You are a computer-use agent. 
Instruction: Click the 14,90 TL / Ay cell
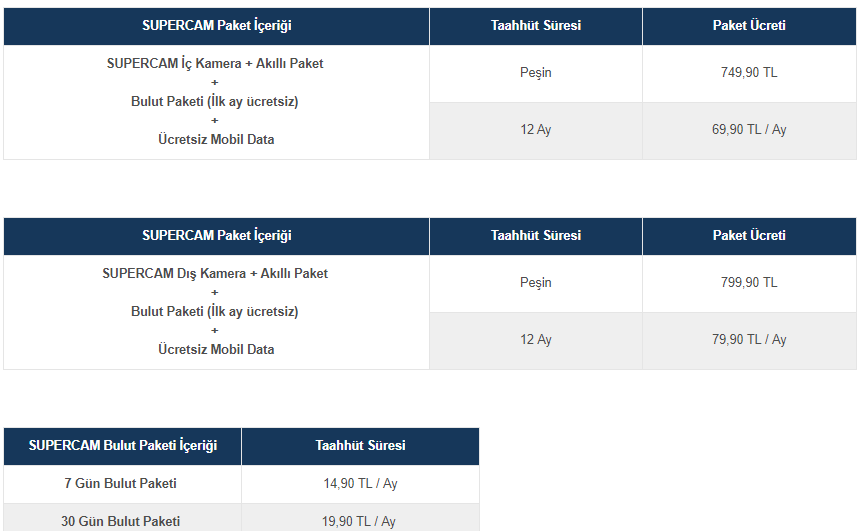coord(360,484)
